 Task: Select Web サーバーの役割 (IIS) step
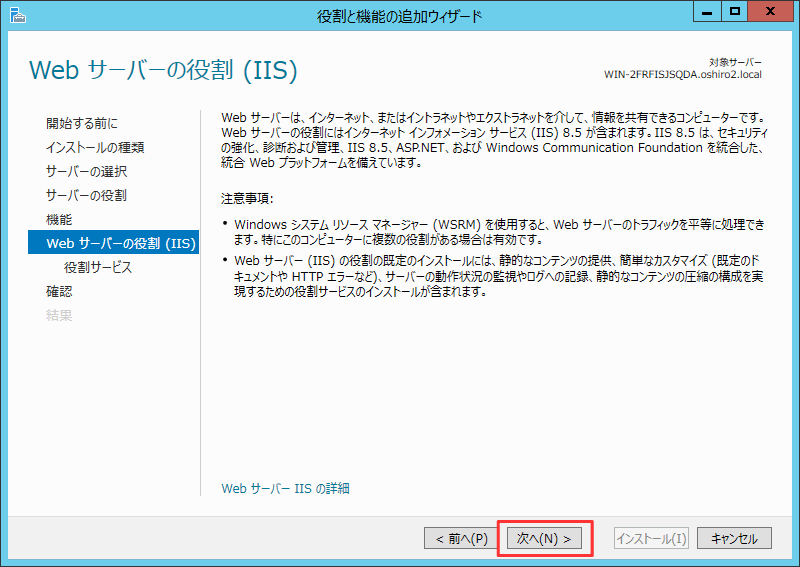tap(113, 242)
